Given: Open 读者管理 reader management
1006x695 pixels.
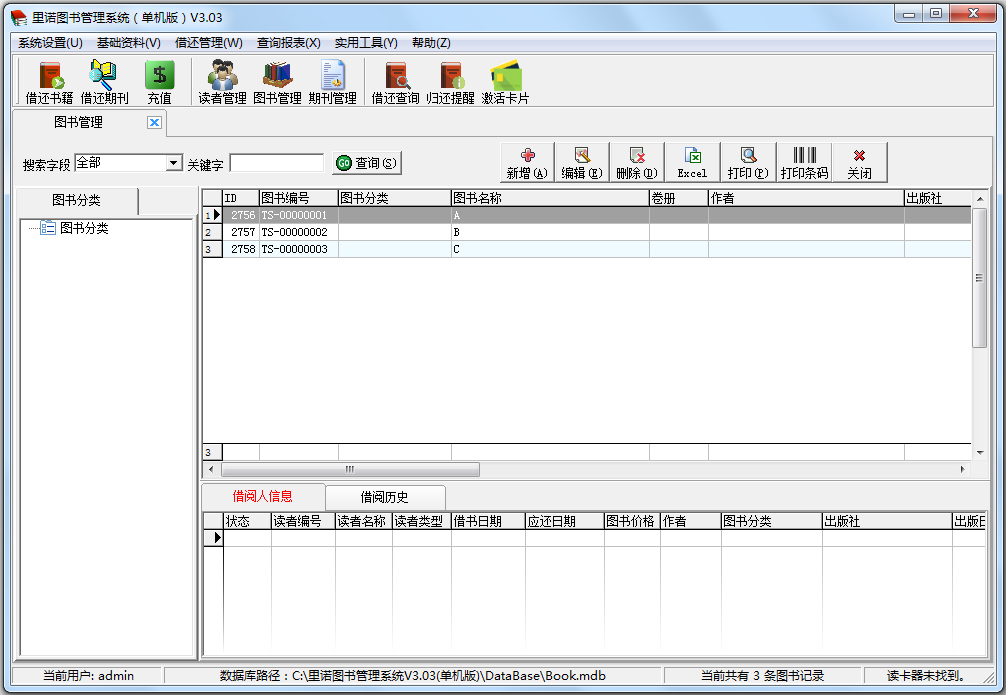Looking at the screenshot, I should click(x=222, y=82).
